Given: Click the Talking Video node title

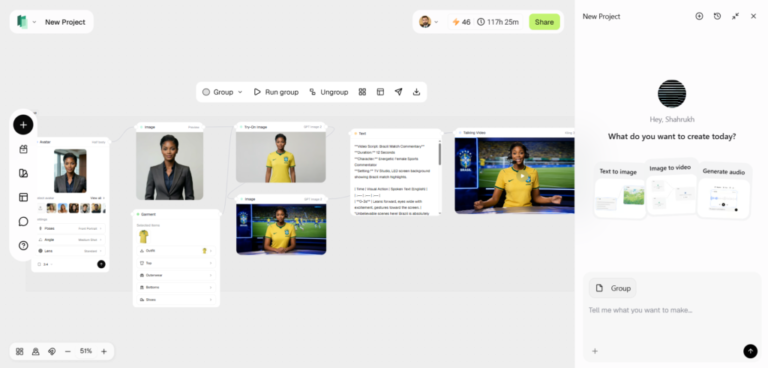Looking at the screenshot, I should pos(474,133).
